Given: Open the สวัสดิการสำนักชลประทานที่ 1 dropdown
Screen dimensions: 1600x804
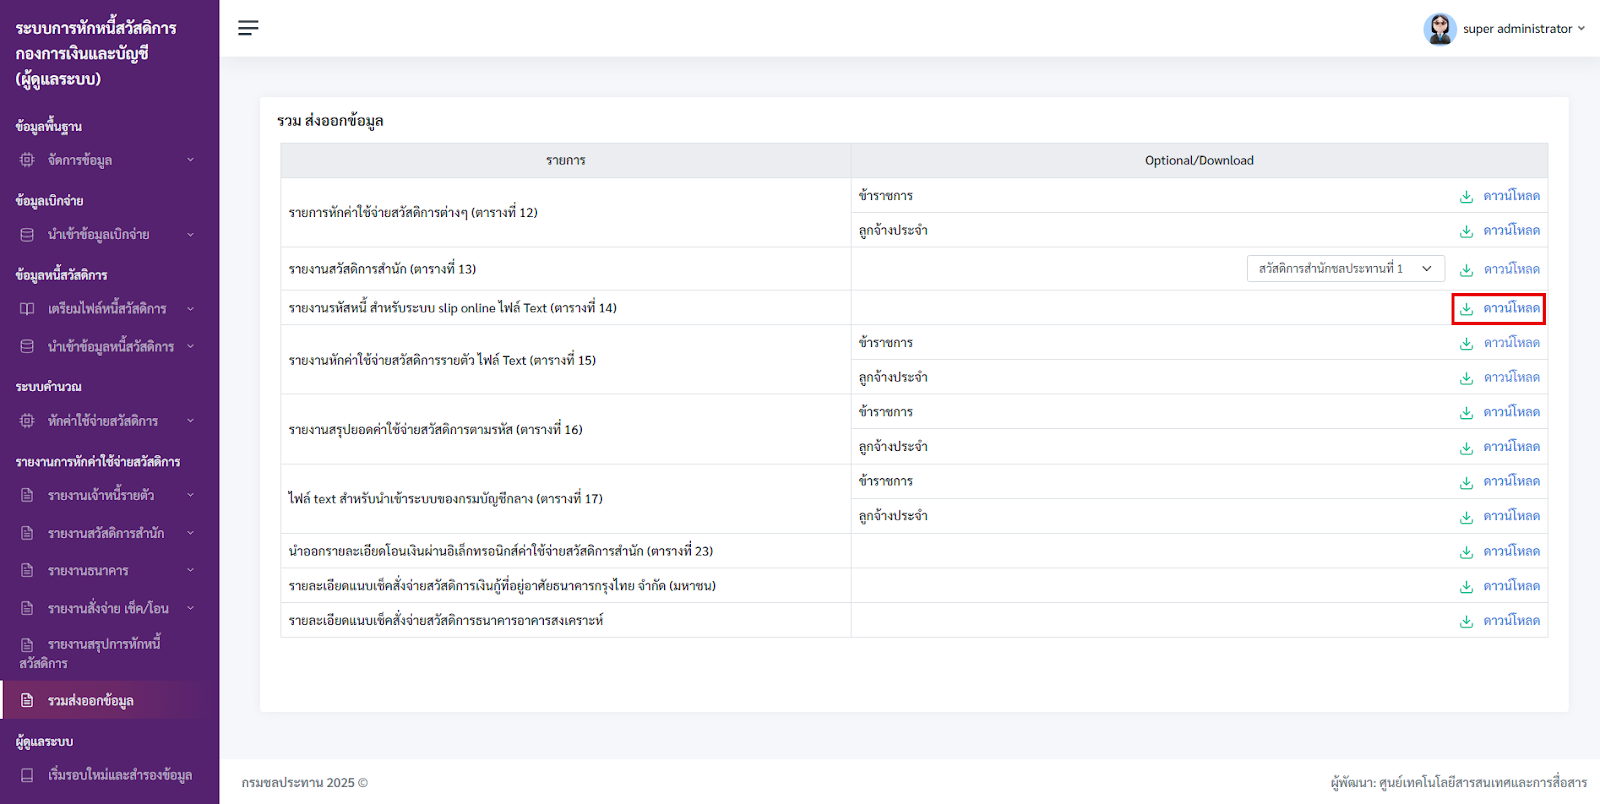Looking at the screenshot, I should click(x=1345, y=269).
